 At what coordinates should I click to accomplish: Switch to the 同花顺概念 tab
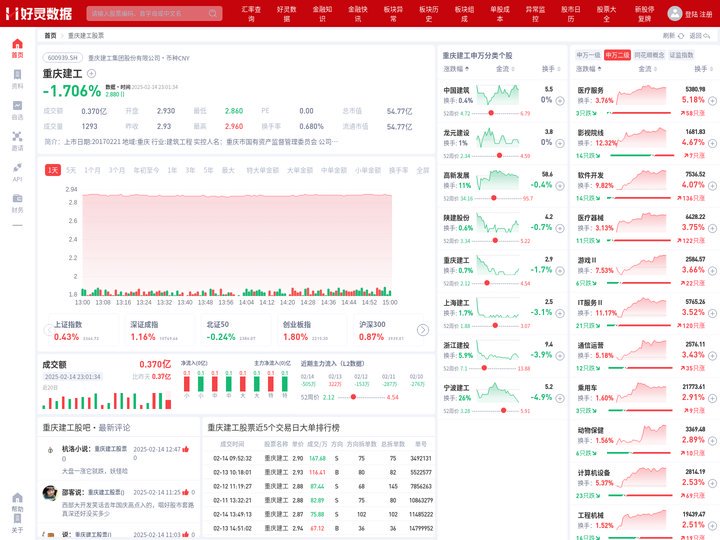(x=649, y=55)
